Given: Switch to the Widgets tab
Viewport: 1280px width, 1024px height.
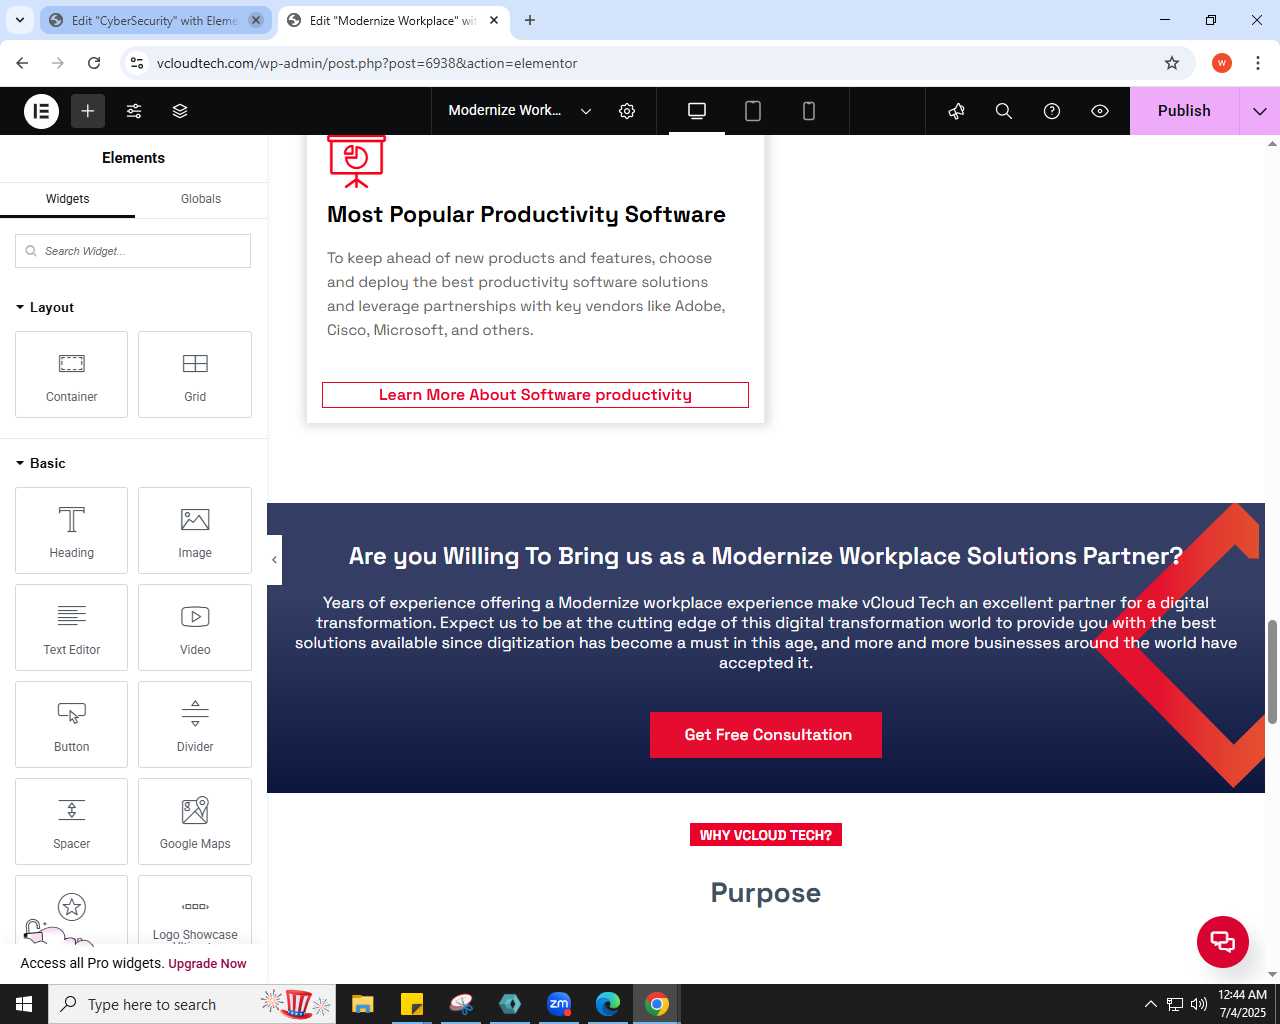Looking at the screenshot, I should pyautogui.click(x=67, y=199).
